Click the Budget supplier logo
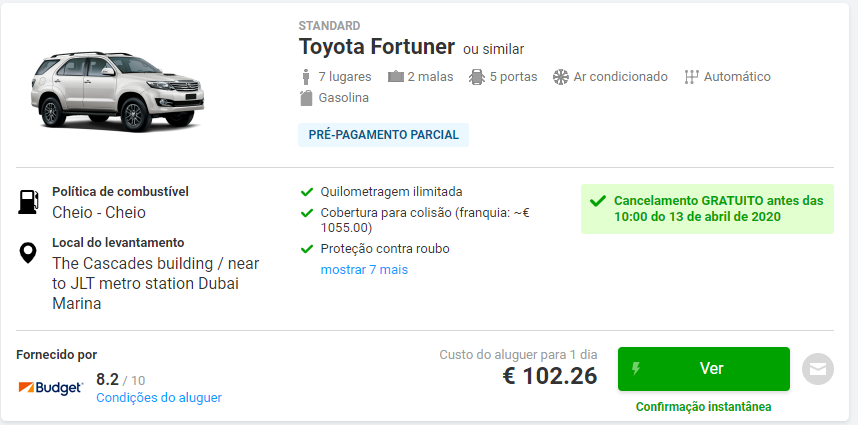This screenshot has width=858, height=425. tap(51, 388)
